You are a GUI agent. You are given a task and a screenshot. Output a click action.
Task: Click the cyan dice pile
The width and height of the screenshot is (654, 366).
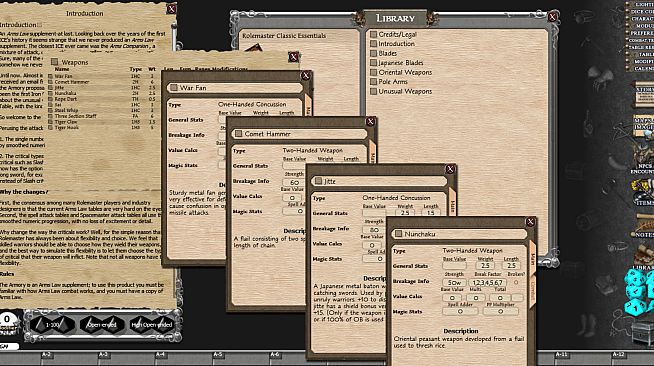pos(639,292)
